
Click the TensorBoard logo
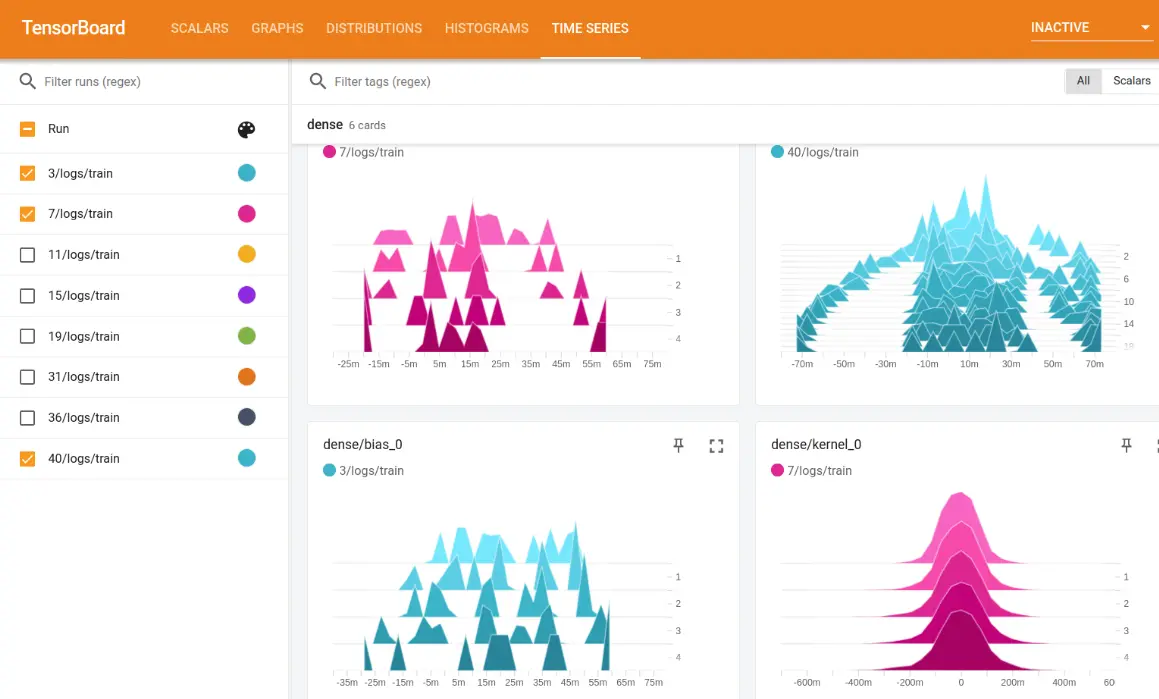pos(72,28)
